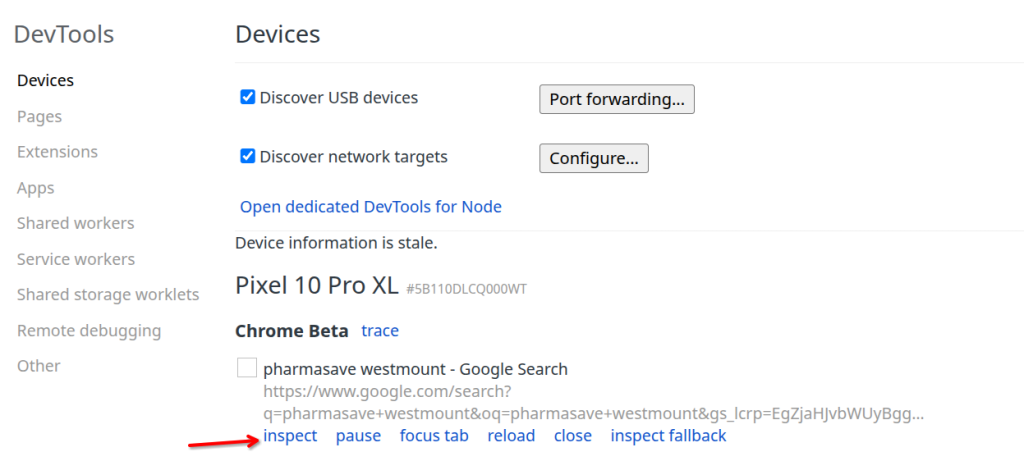Click the trace link for Chrome Beta

(380, 330)
